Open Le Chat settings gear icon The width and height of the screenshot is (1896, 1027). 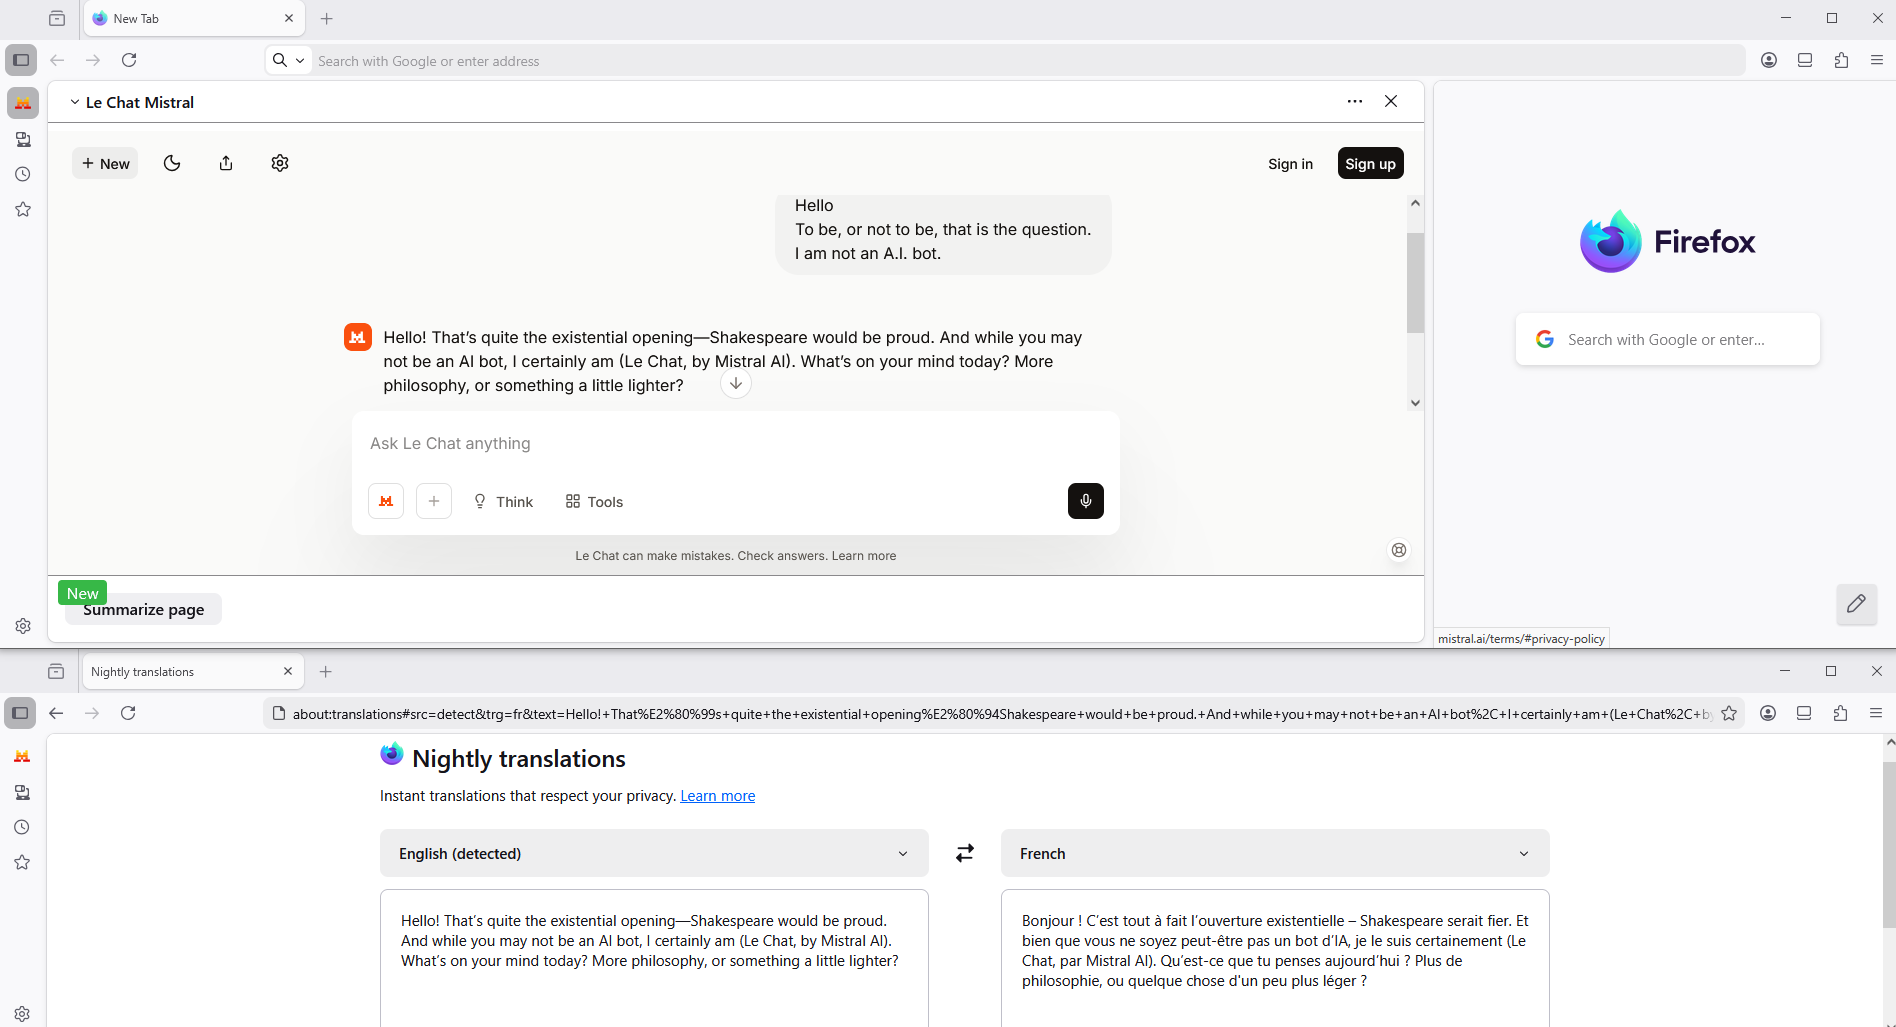click(280, 163)
